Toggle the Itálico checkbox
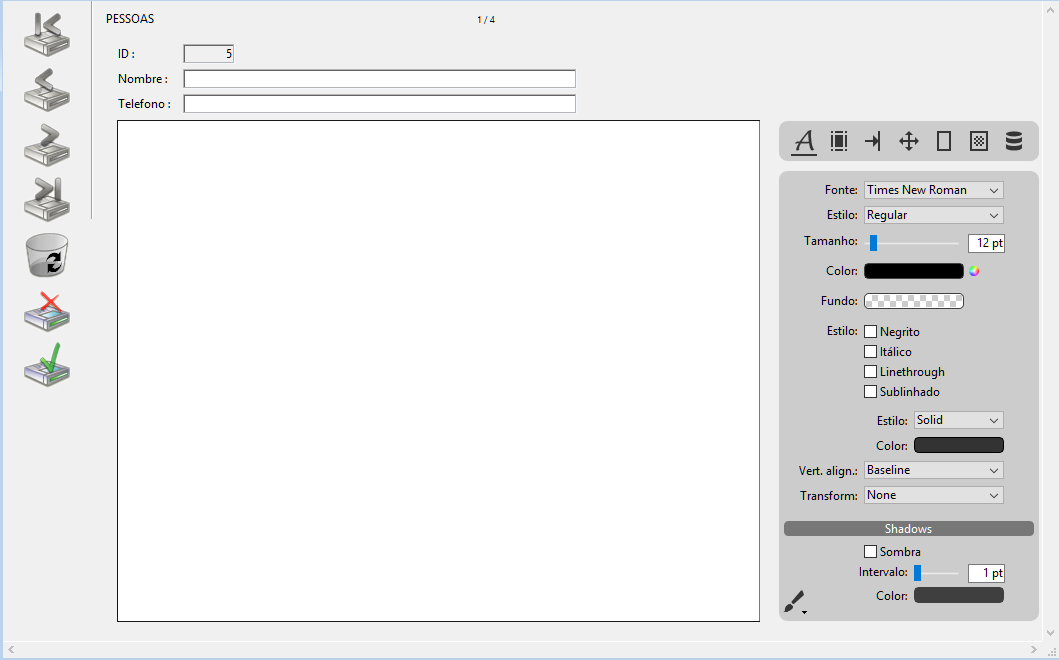Screen dimensions: 1059x660 [x=871, y=352]
